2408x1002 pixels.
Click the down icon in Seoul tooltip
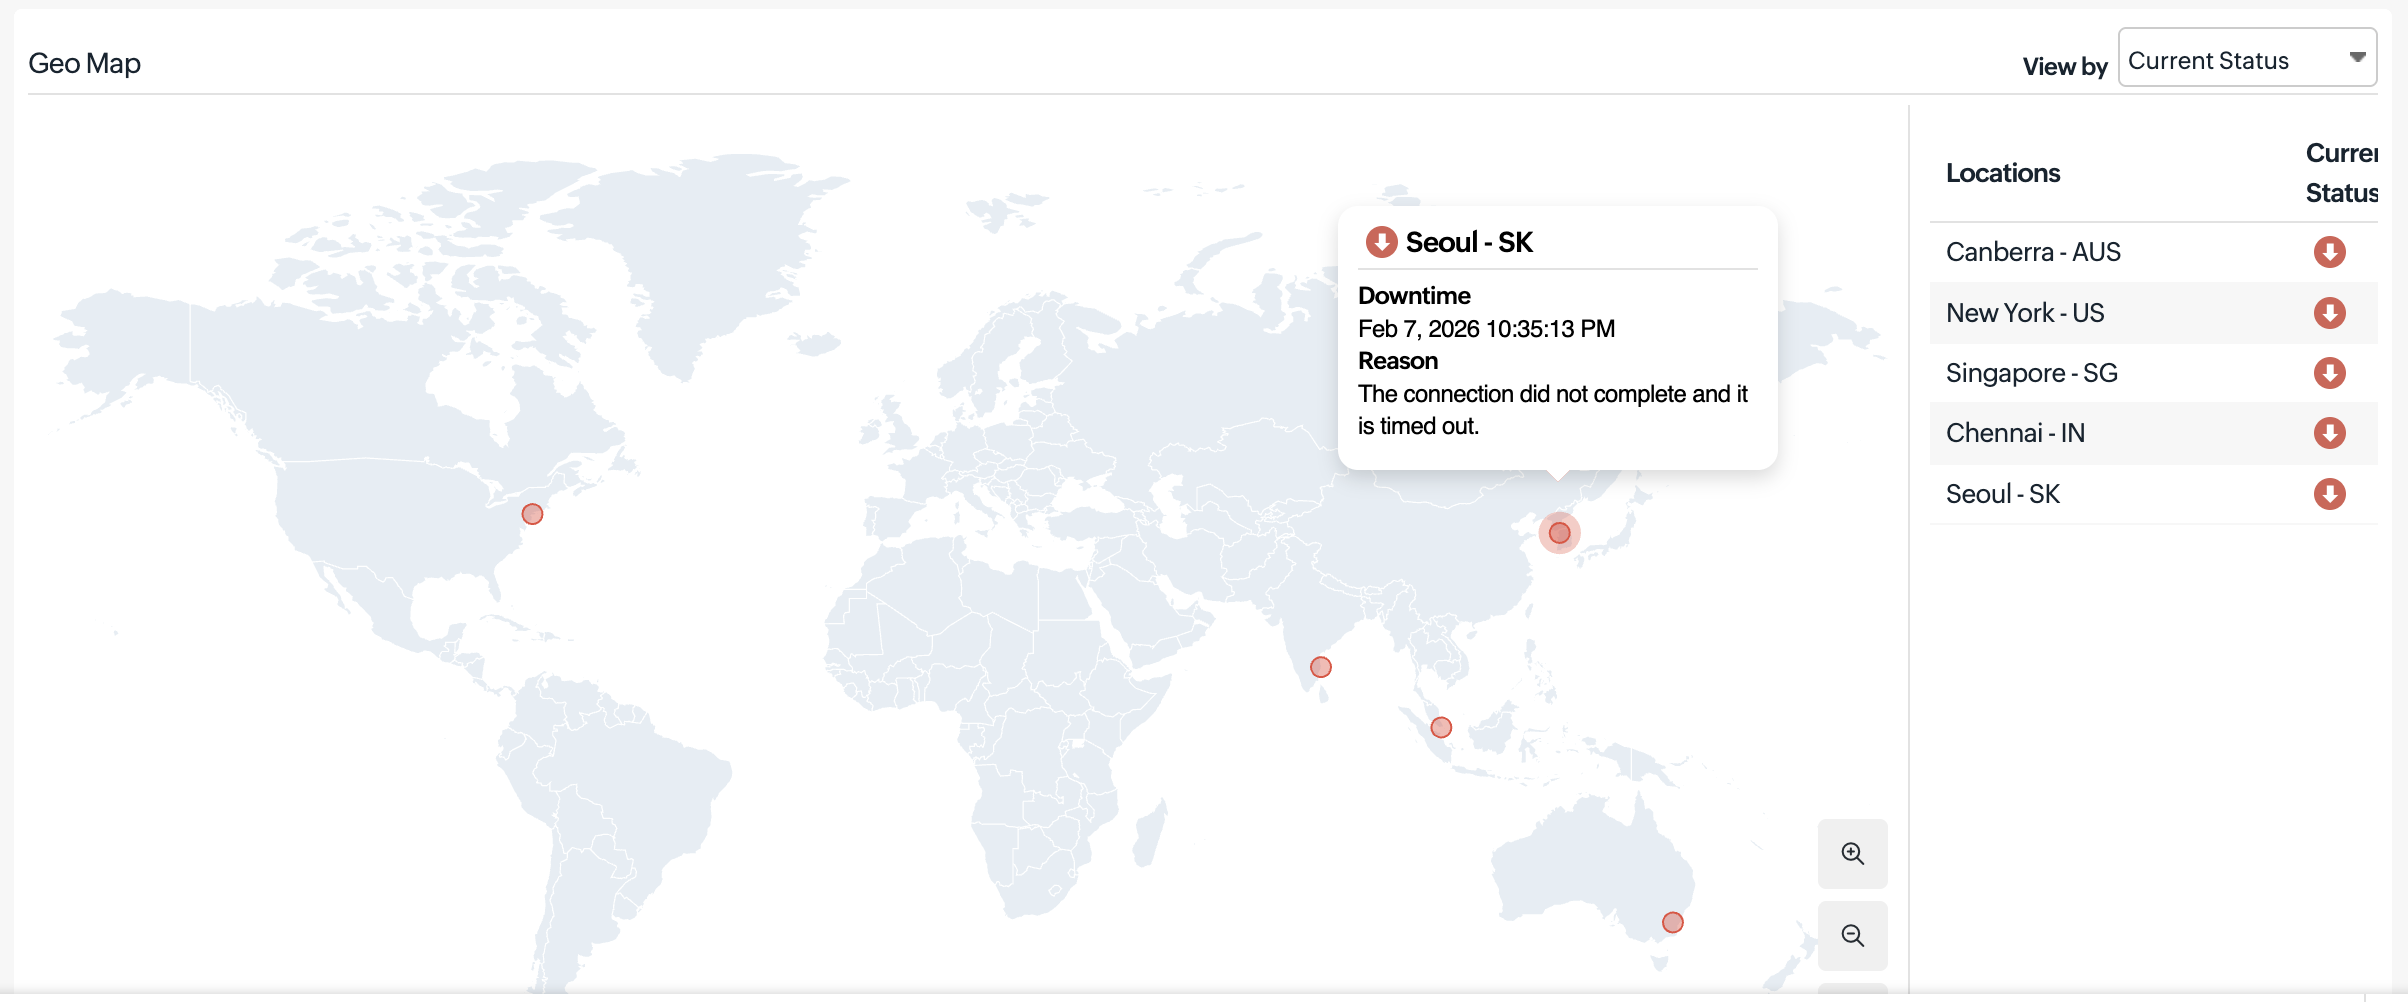click(x=1381, y=242)
